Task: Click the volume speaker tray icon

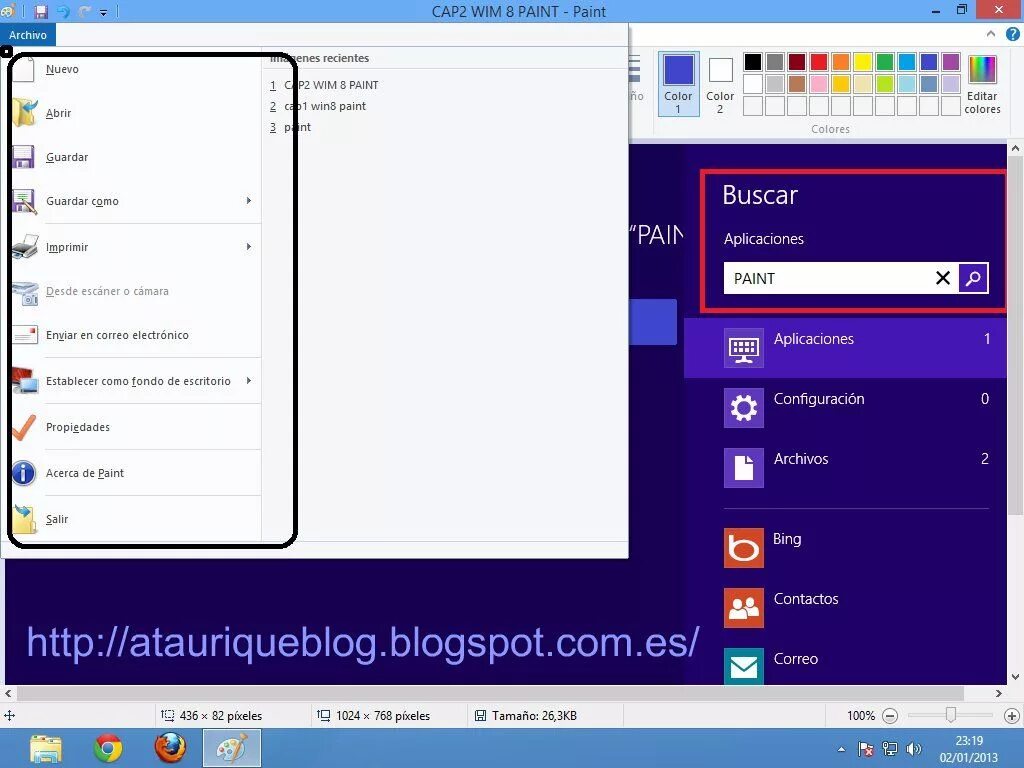Action: pyautogui.click(x=913, y=749)
